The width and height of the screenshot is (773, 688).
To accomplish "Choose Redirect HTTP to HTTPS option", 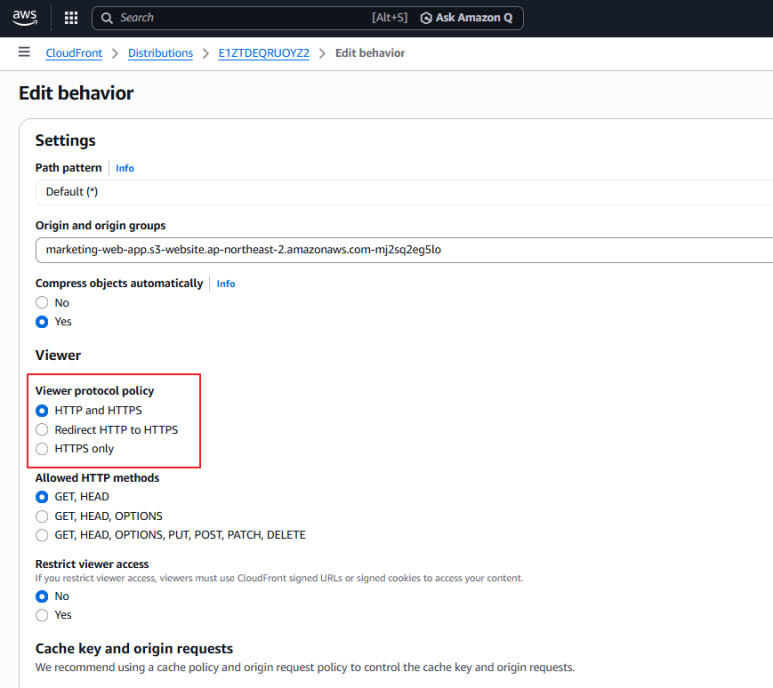I will [42, 430].
